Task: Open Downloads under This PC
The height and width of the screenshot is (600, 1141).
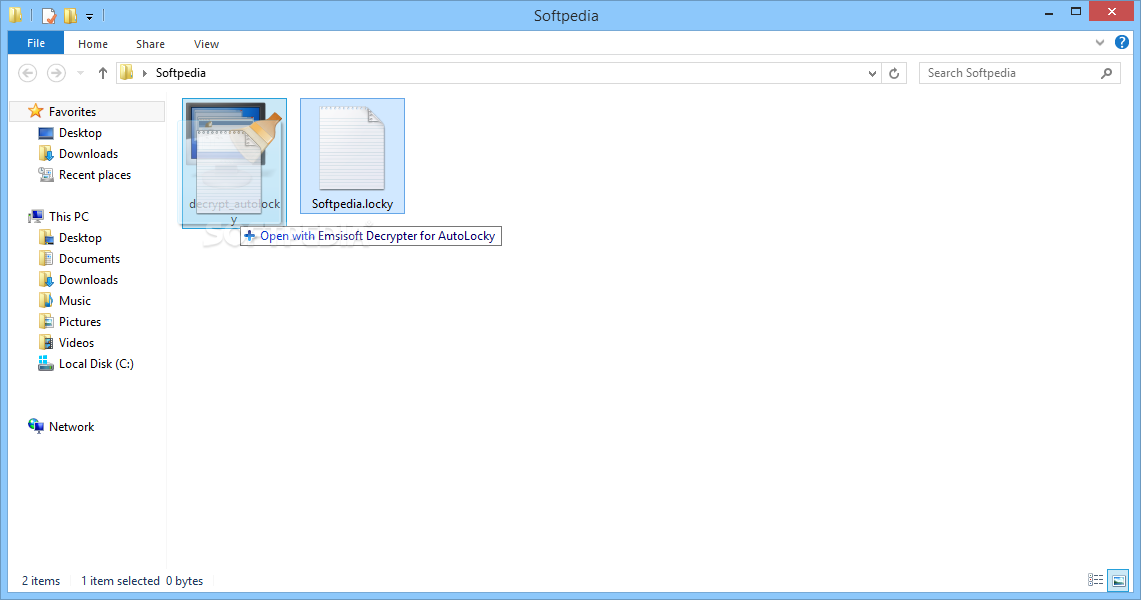Action: pos(88,280)
